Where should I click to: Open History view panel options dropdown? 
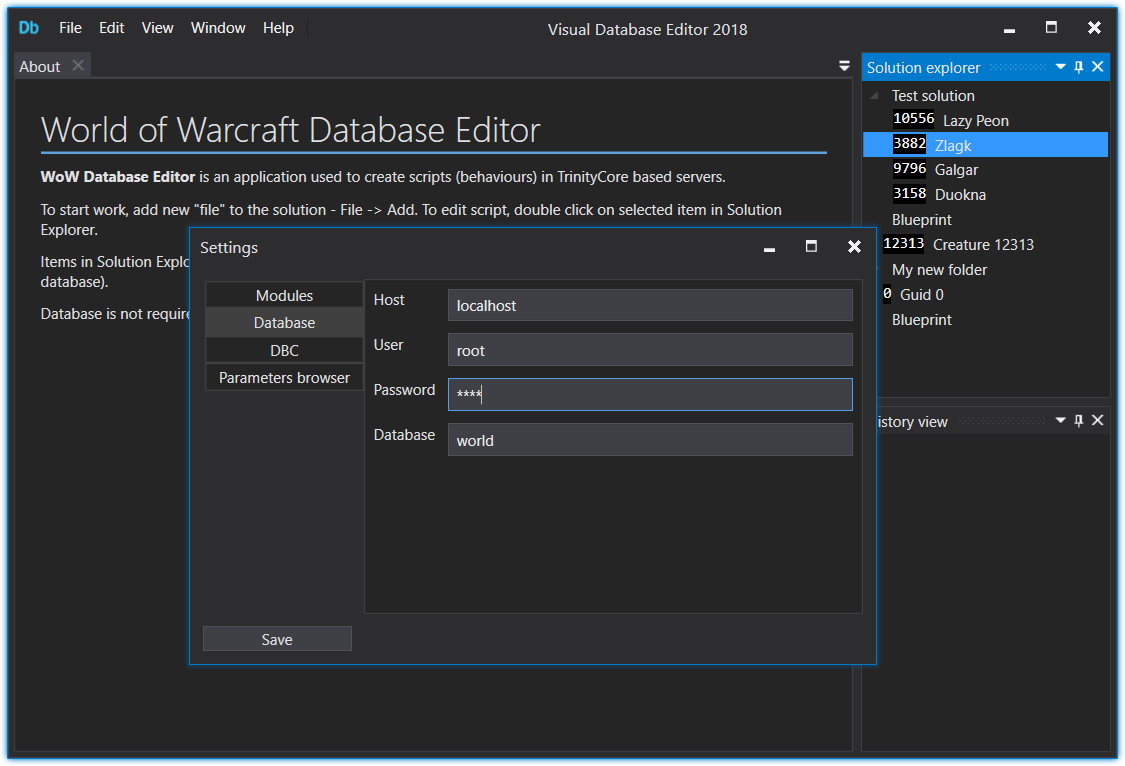[1060, 420]
